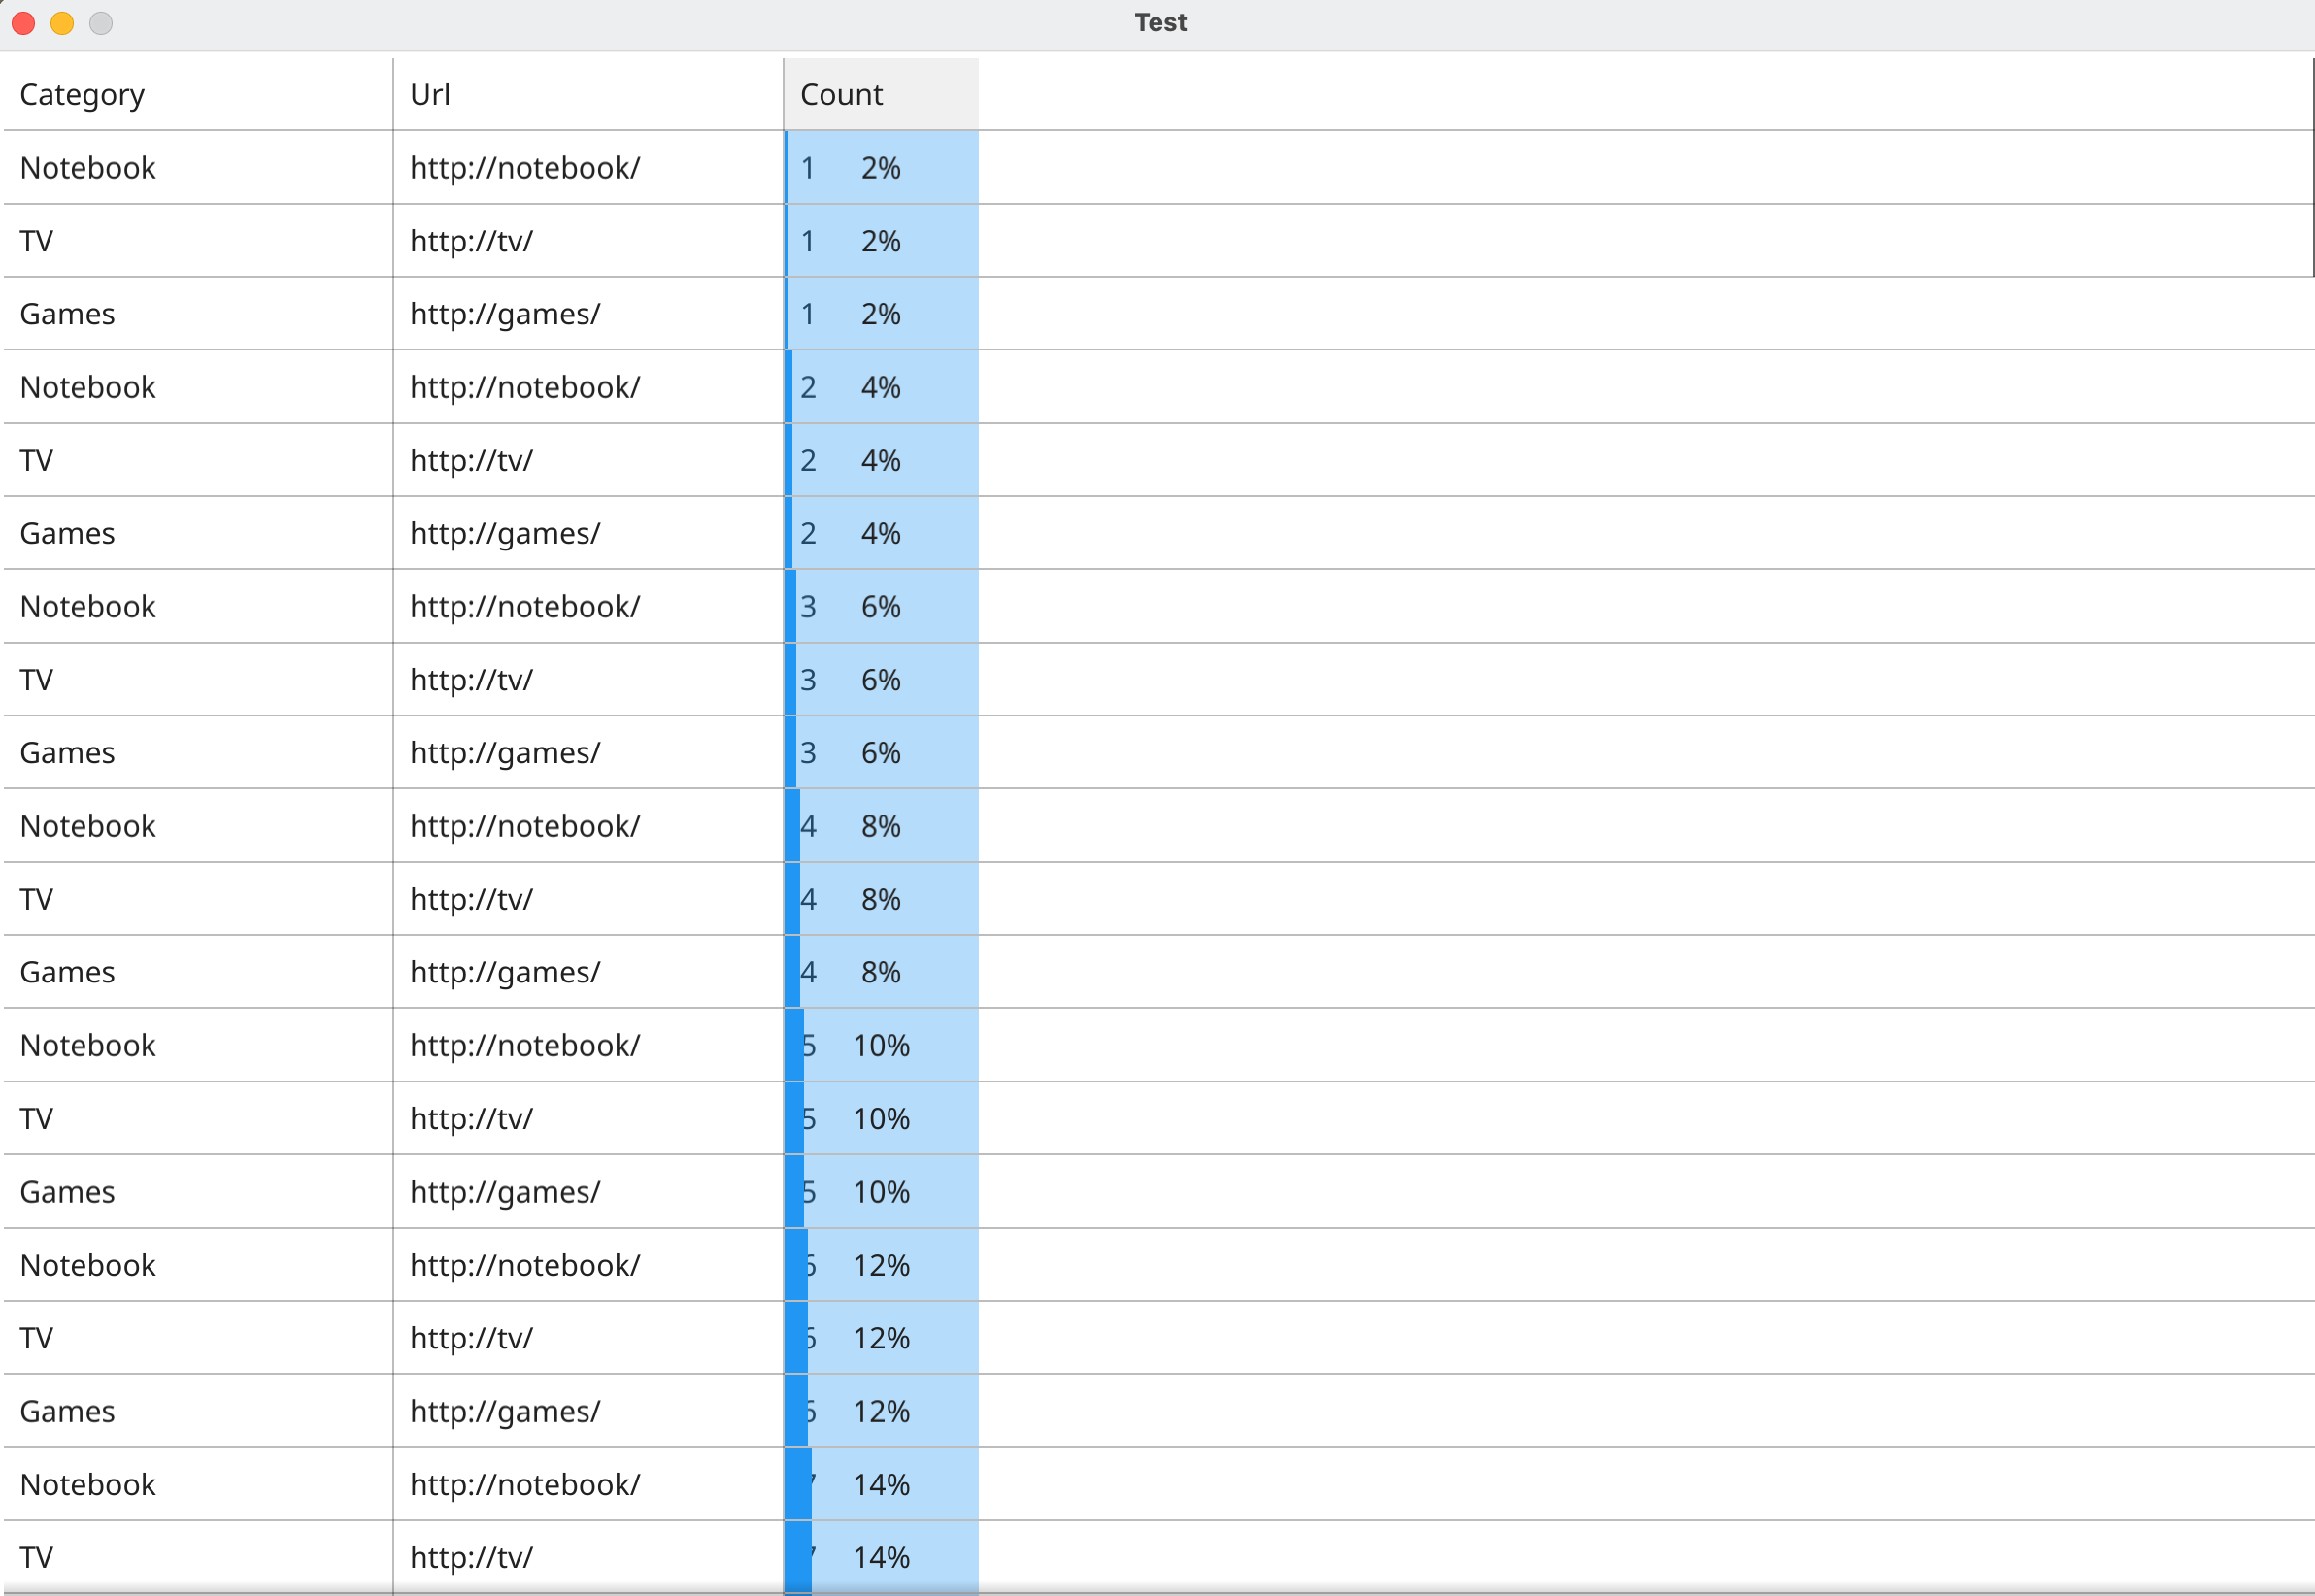Click the Games progress bar showing 12%
Viewport: 2315px width, 1596px height.
[880, 1411]
